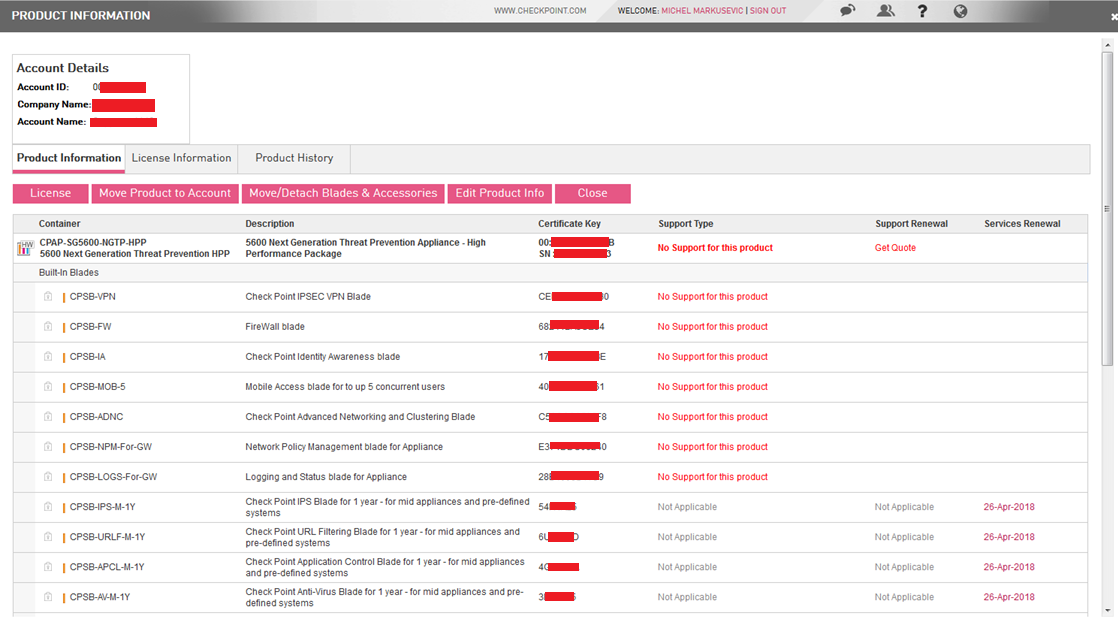Screen dimensions: 1118x623
Task: Open the users icon in header
Action: click(x=886, y=11)
